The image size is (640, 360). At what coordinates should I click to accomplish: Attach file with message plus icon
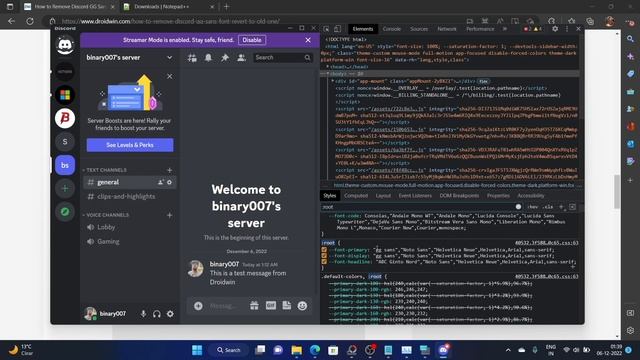point(198,306)
